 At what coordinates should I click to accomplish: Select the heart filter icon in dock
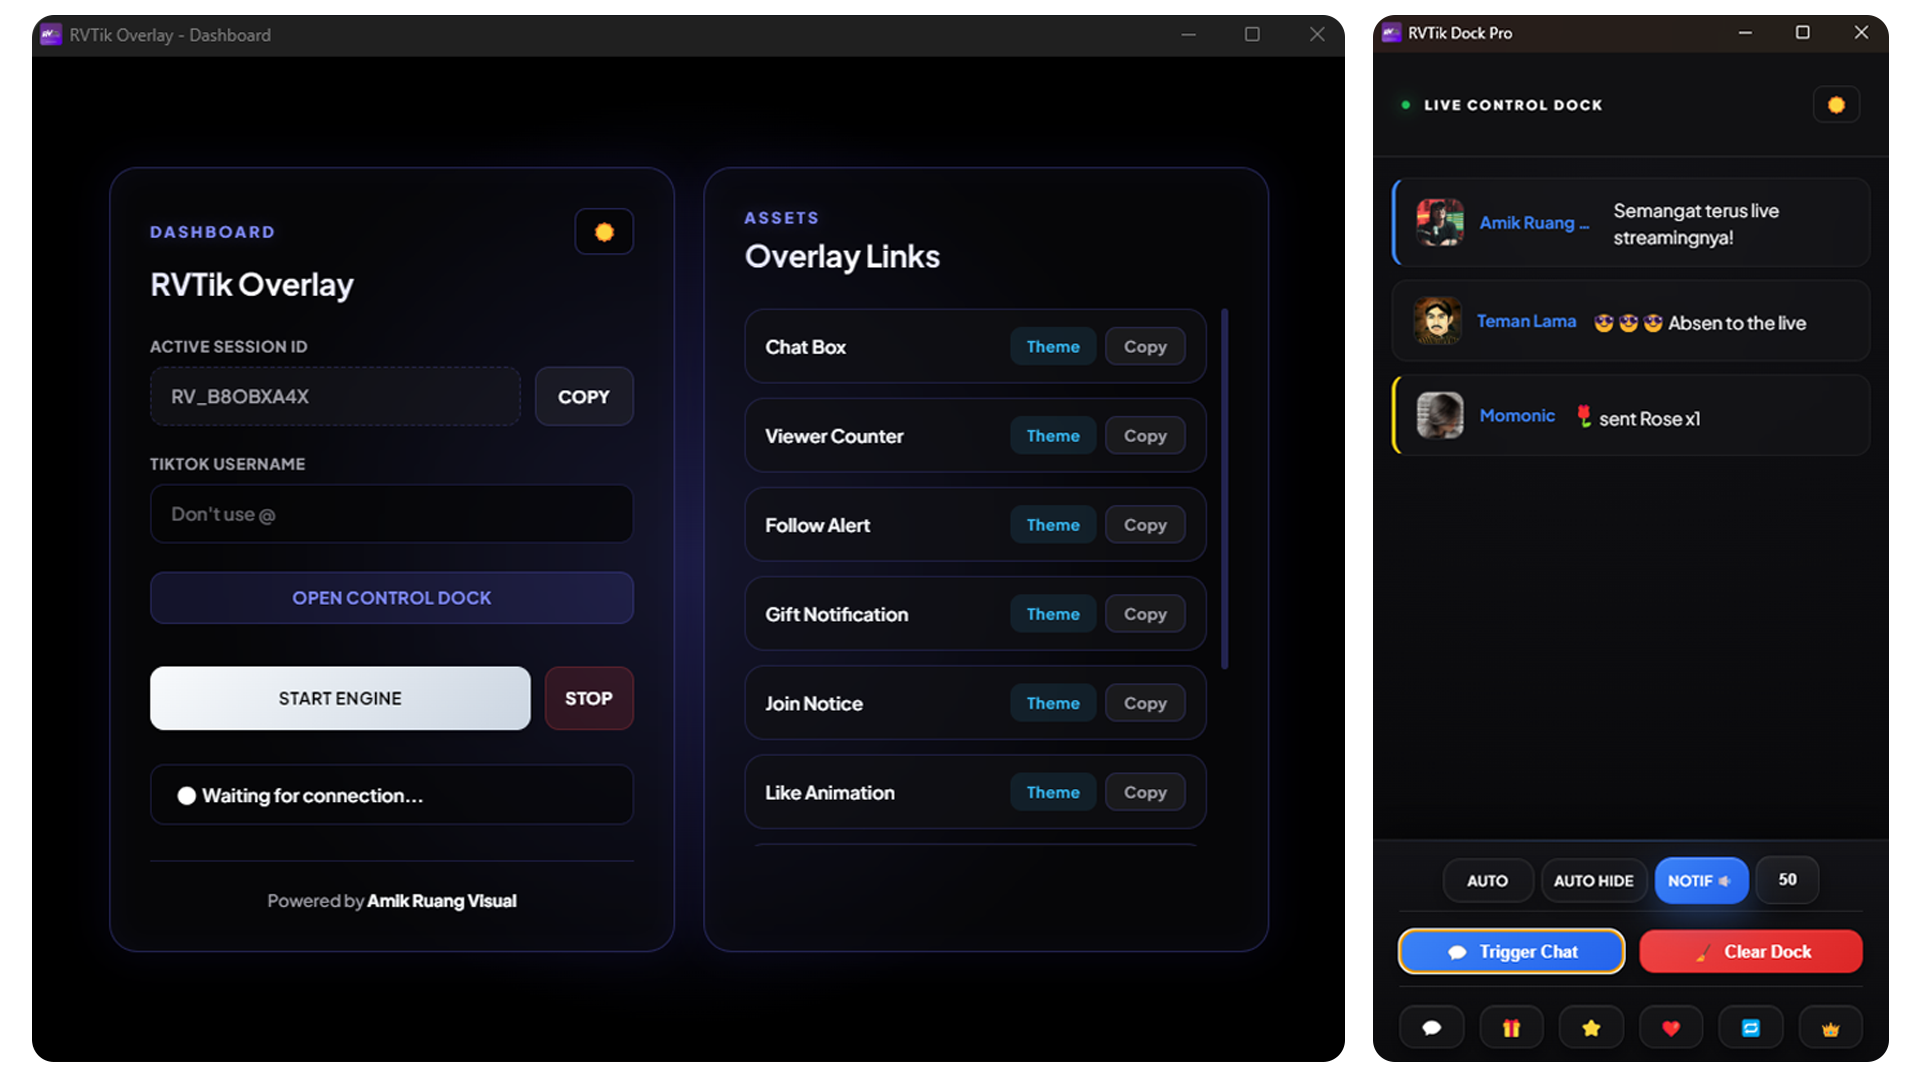click(1670, 1026)
